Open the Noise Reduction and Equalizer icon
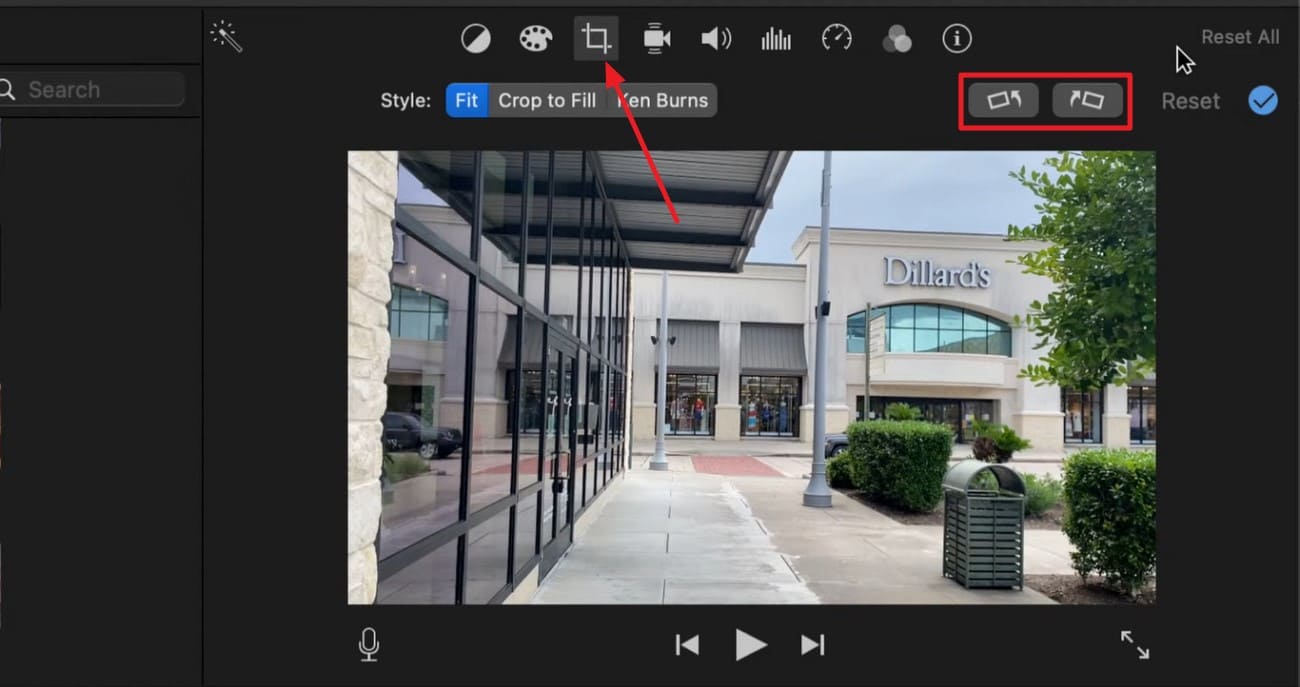The height and width of the screenshot is (687, 1300). pyautogui.click(x=776, y=38)
